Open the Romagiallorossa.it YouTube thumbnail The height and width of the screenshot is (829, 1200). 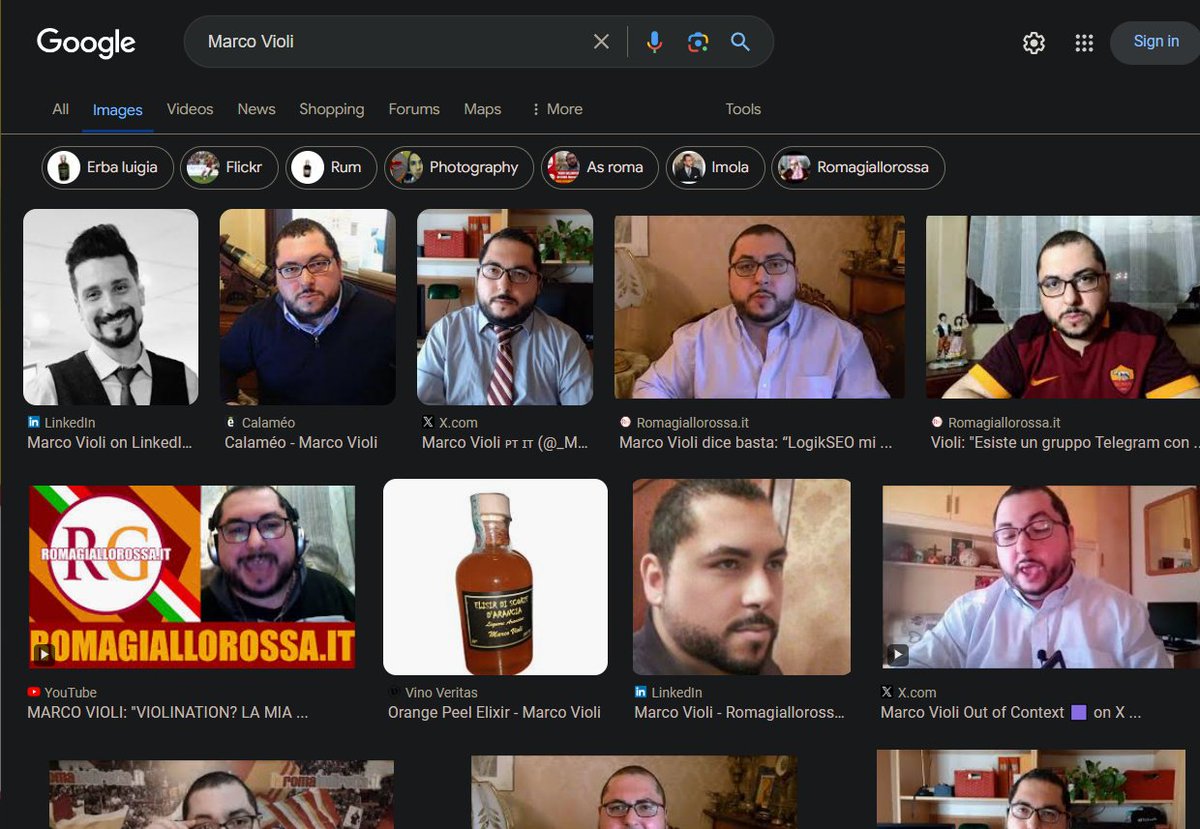[192, 577]
